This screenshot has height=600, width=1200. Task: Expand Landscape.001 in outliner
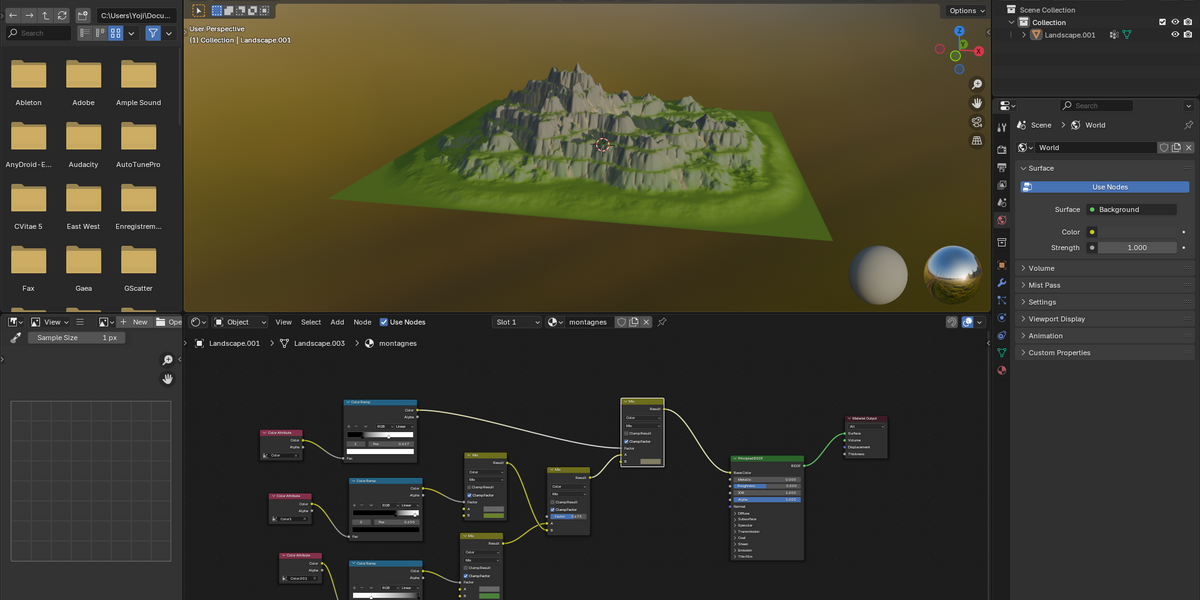(x=1023, y=34)
